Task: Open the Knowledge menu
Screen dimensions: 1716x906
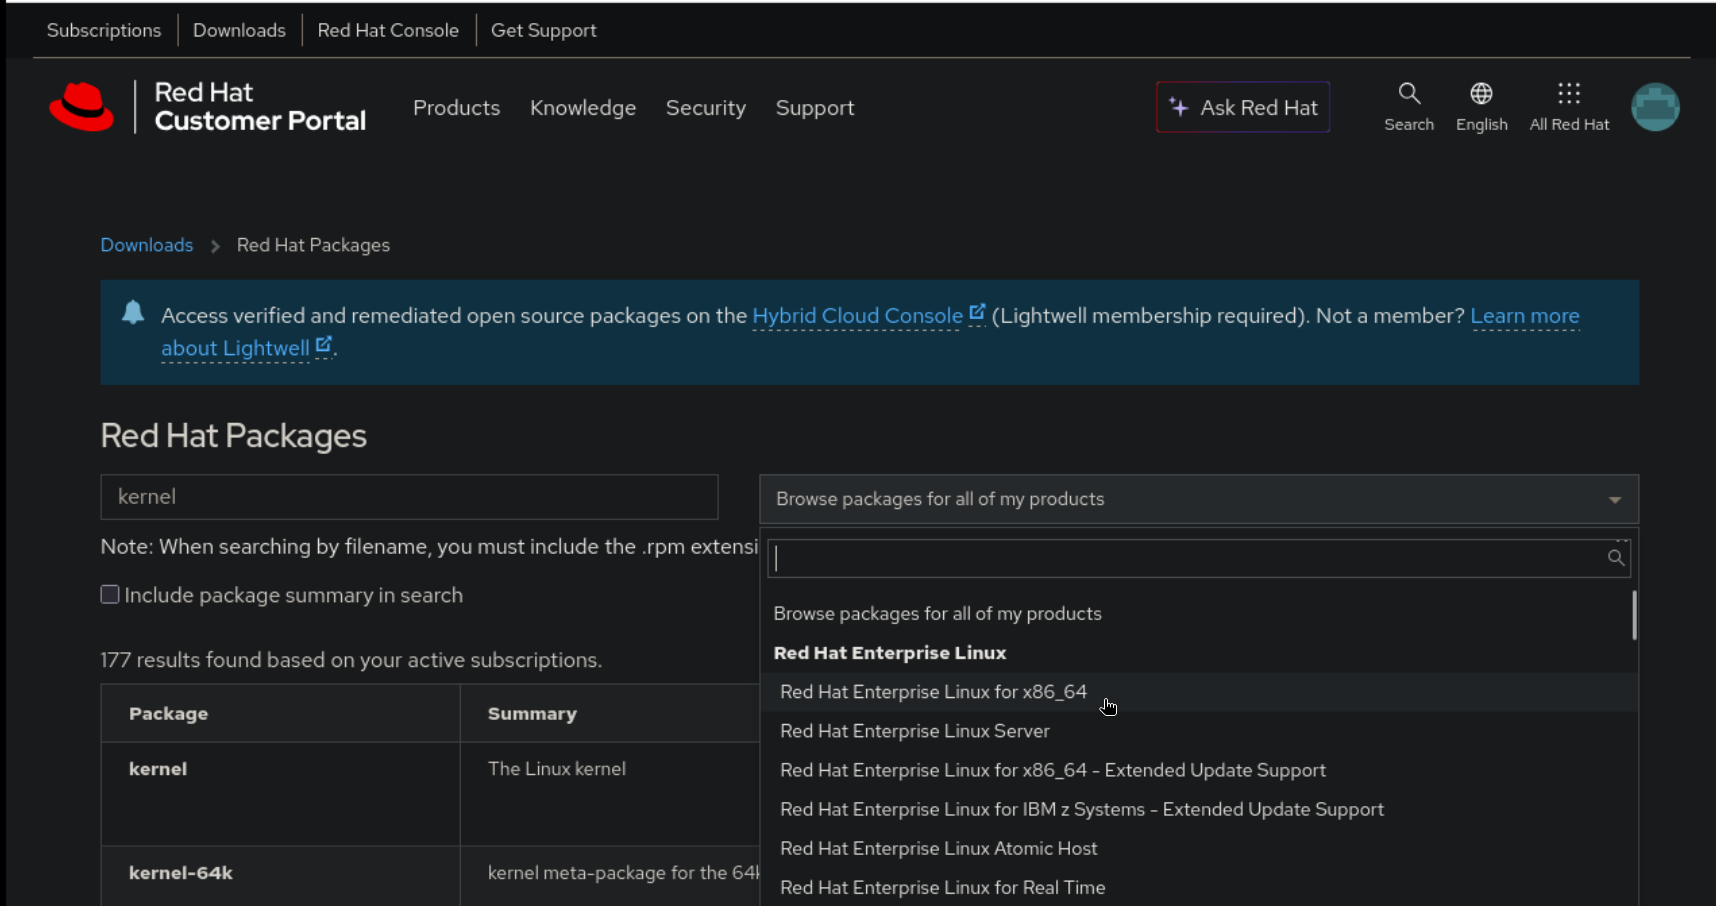Action: point(583,108)
